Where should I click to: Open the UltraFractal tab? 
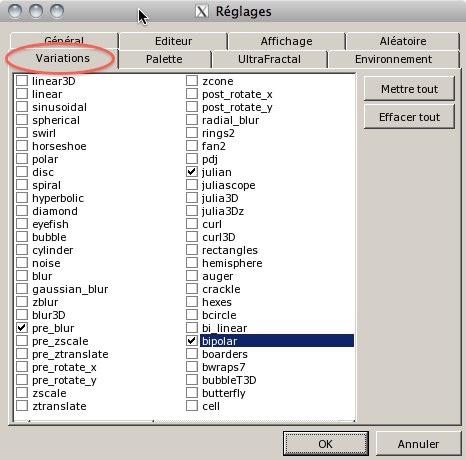[269, 59]
